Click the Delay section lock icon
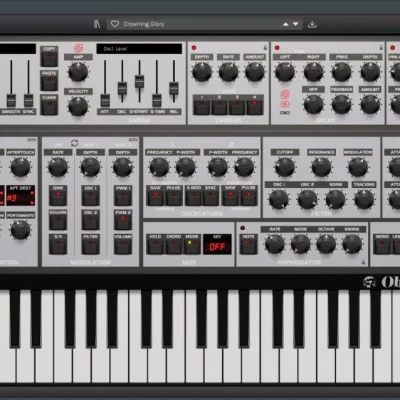 point(381,47)
